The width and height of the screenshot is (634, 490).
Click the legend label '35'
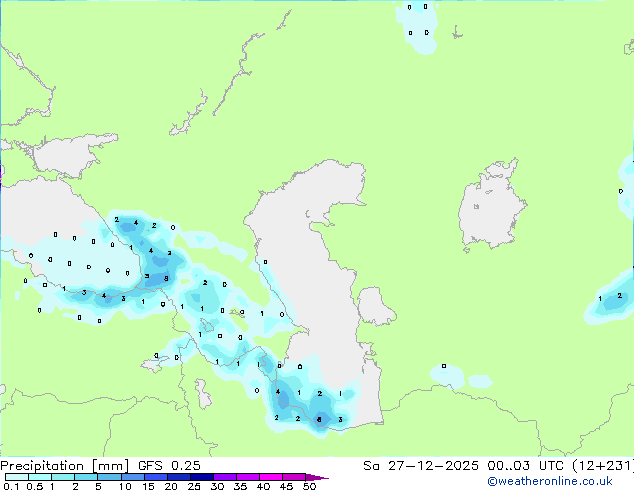point(240,486)
